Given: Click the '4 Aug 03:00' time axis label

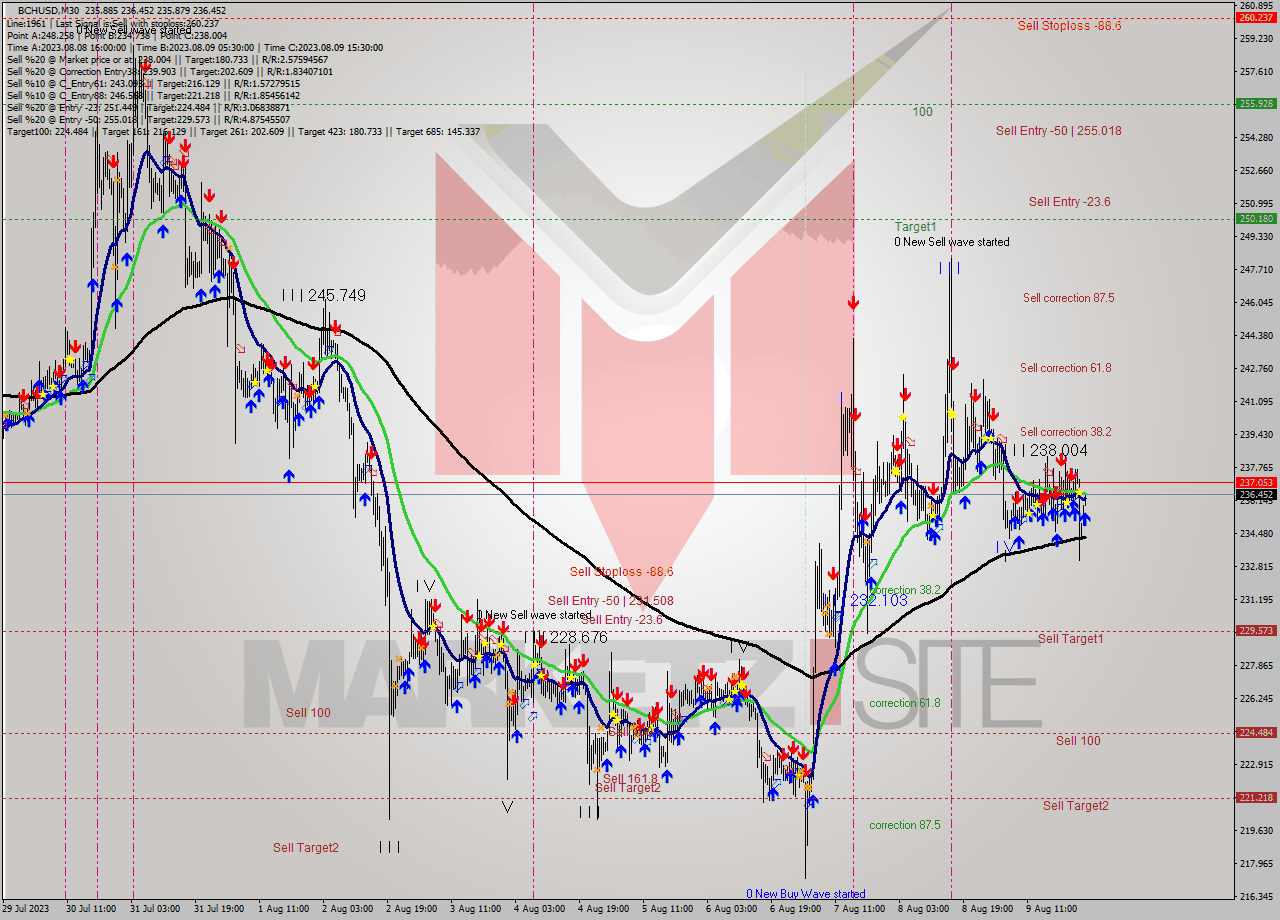Looking at the screenshot, I should pyautogui.click(x=539, y=909).
